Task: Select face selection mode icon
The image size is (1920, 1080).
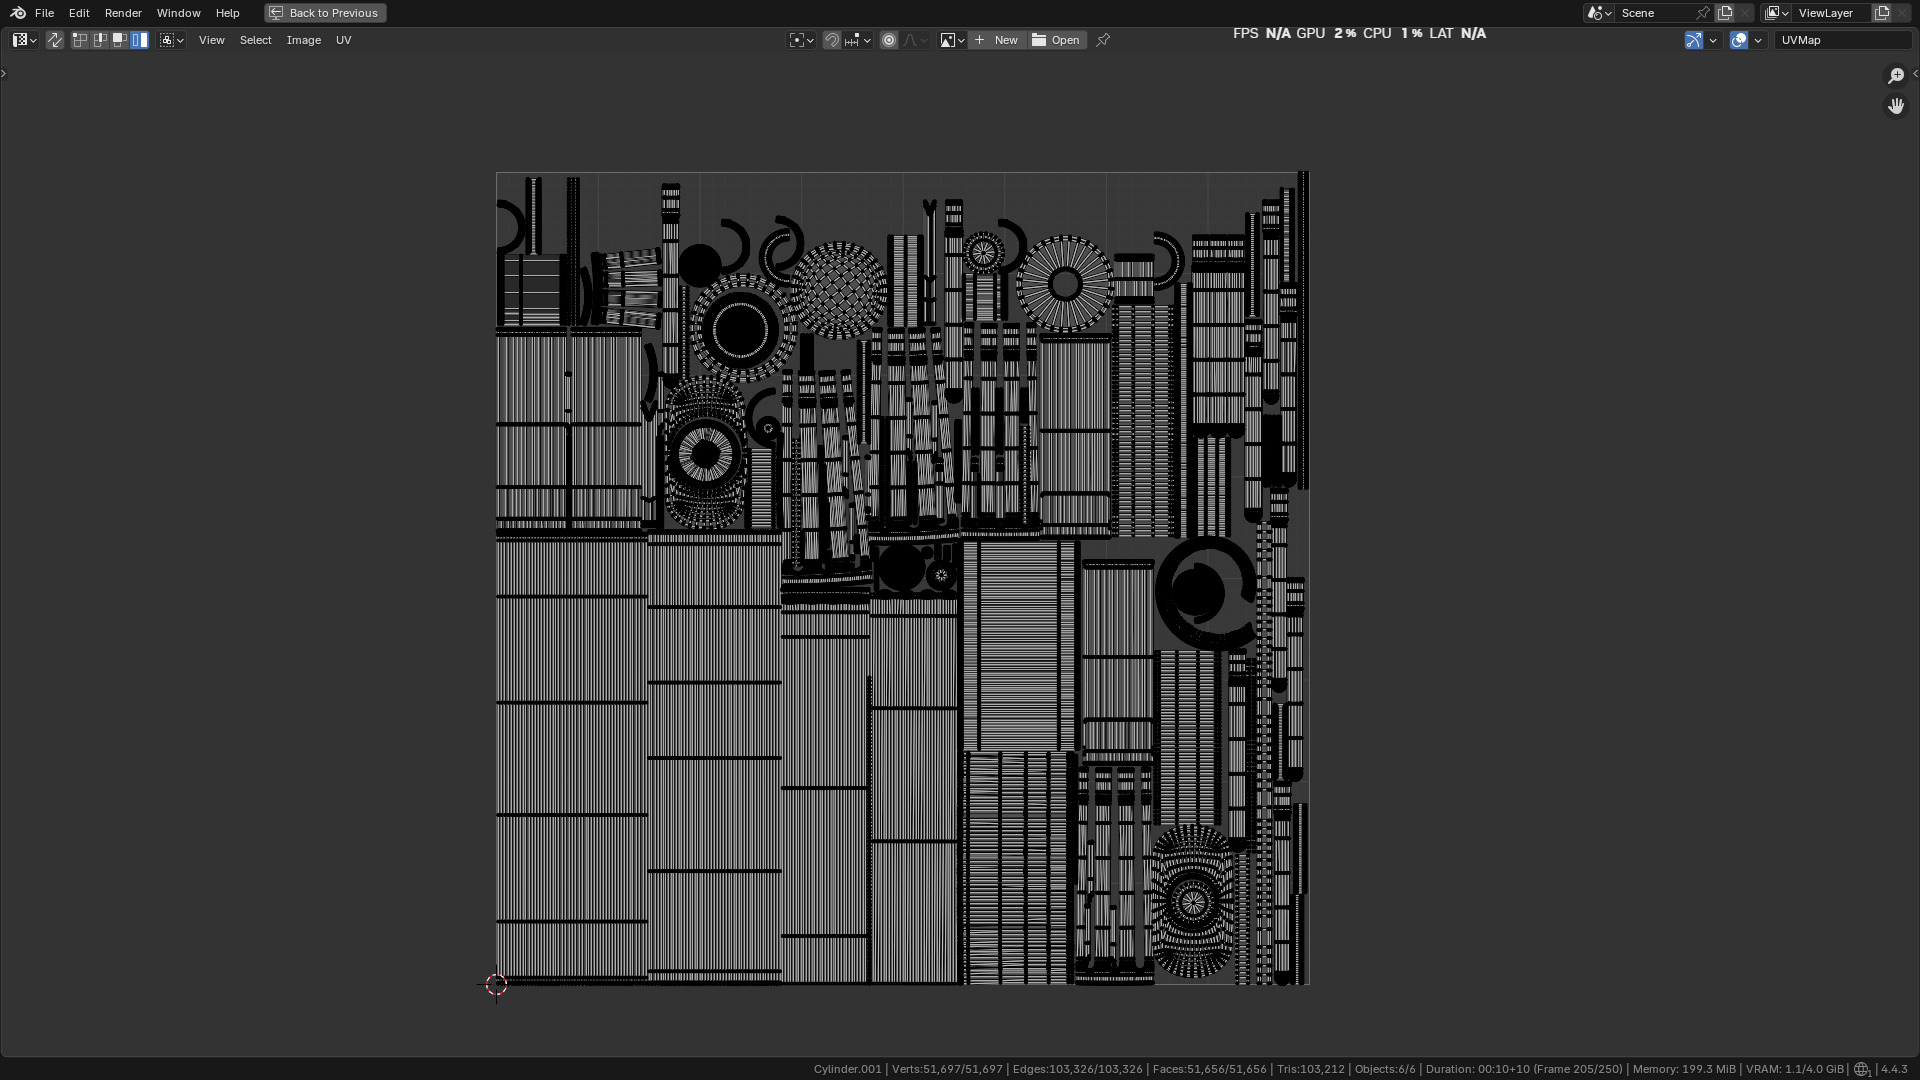Action: coord(120,40)
